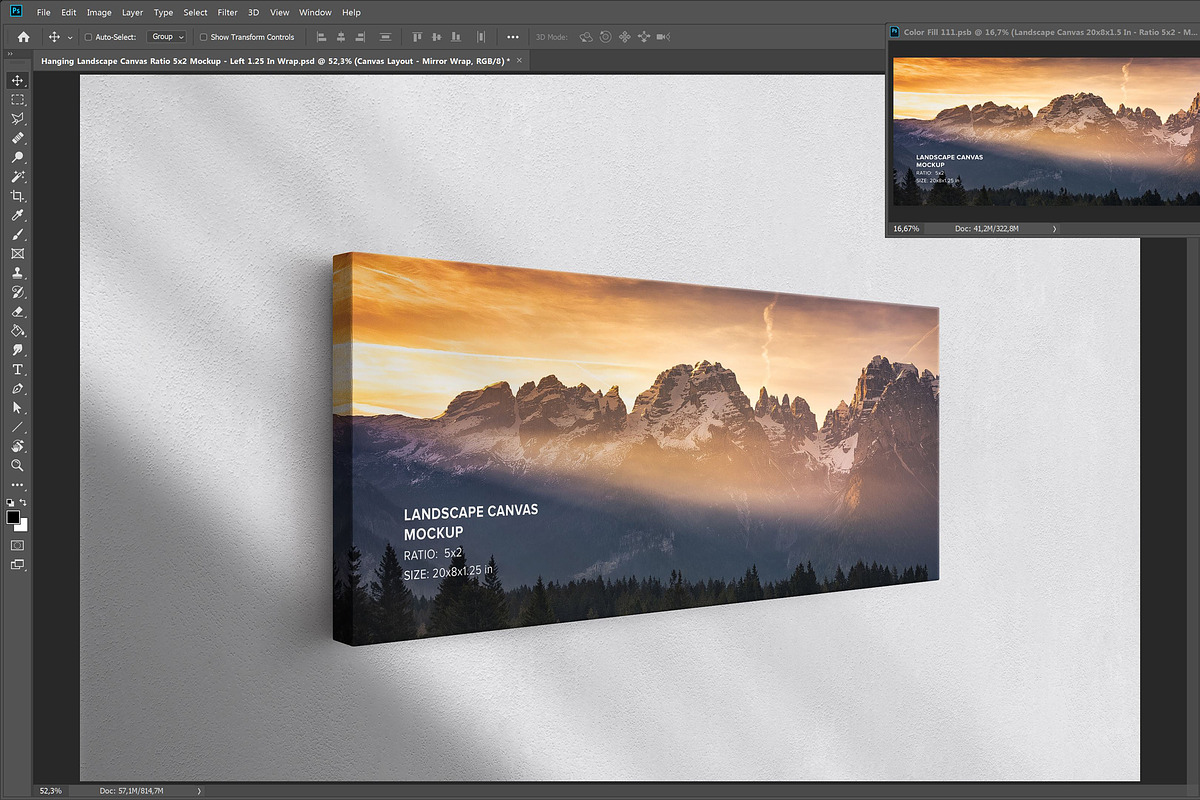This screenshot has width=1200, height=800.
Task: Select the Polygonal Lasso tool
Action: click(x=17, y=119)
